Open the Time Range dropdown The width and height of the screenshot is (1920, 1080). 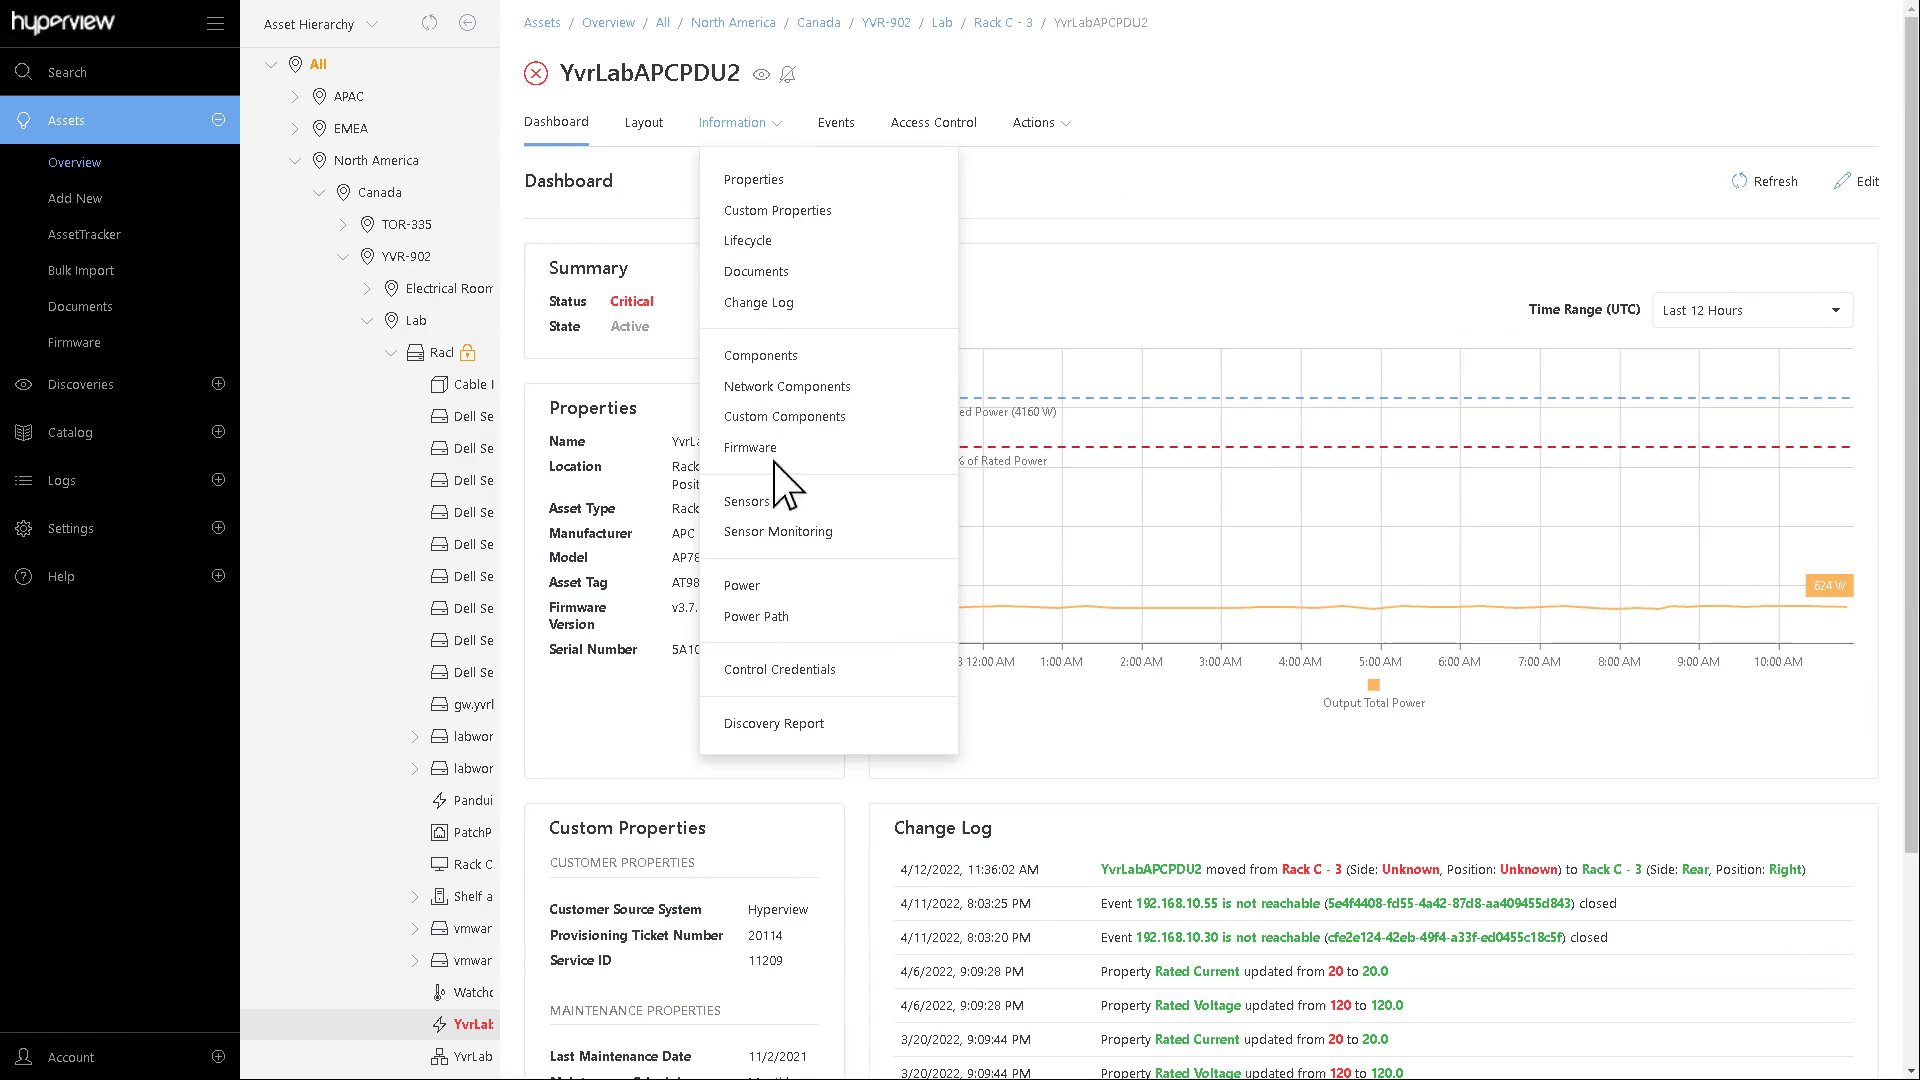point(1752,310)
